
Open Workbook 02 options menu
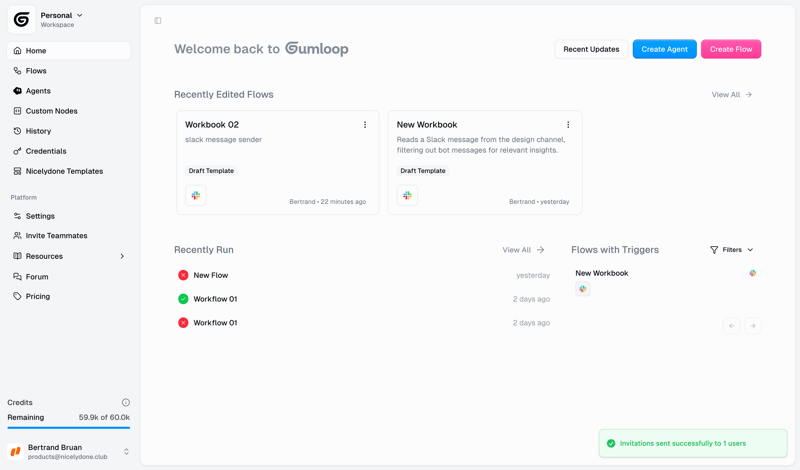[365, 125]
